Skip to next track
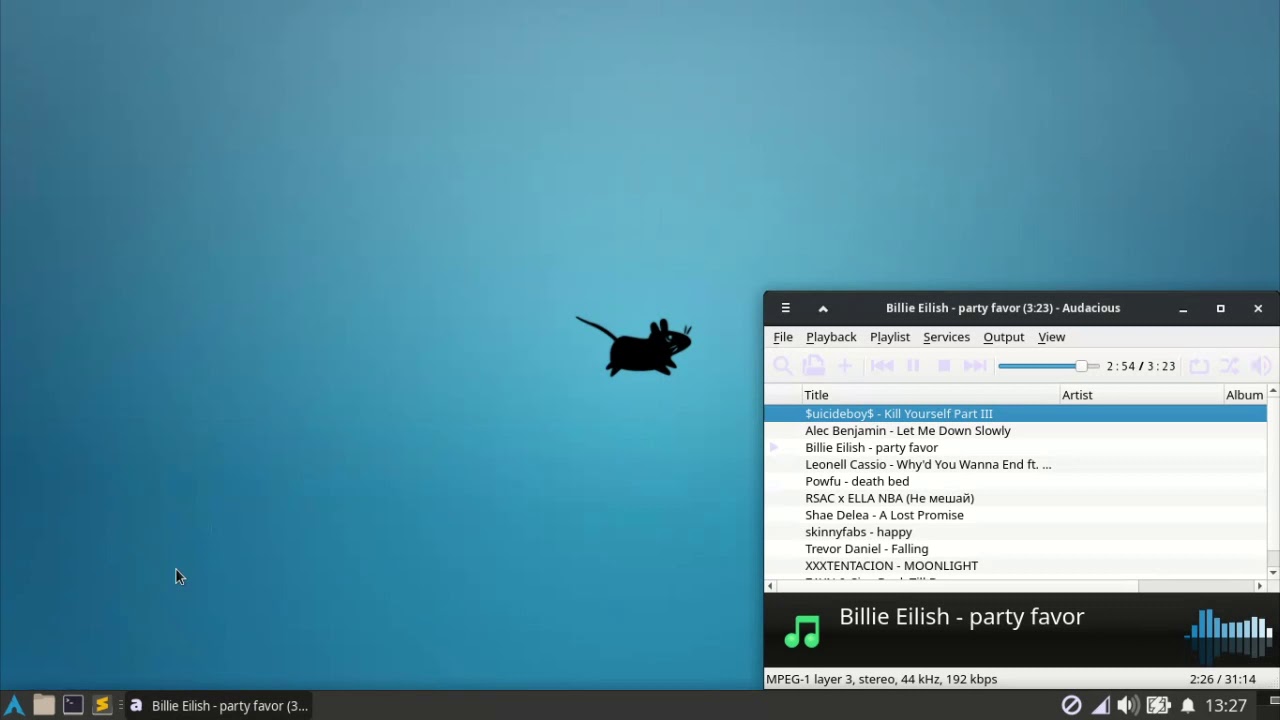This screenshot has height=720, width=1280. 975,366
